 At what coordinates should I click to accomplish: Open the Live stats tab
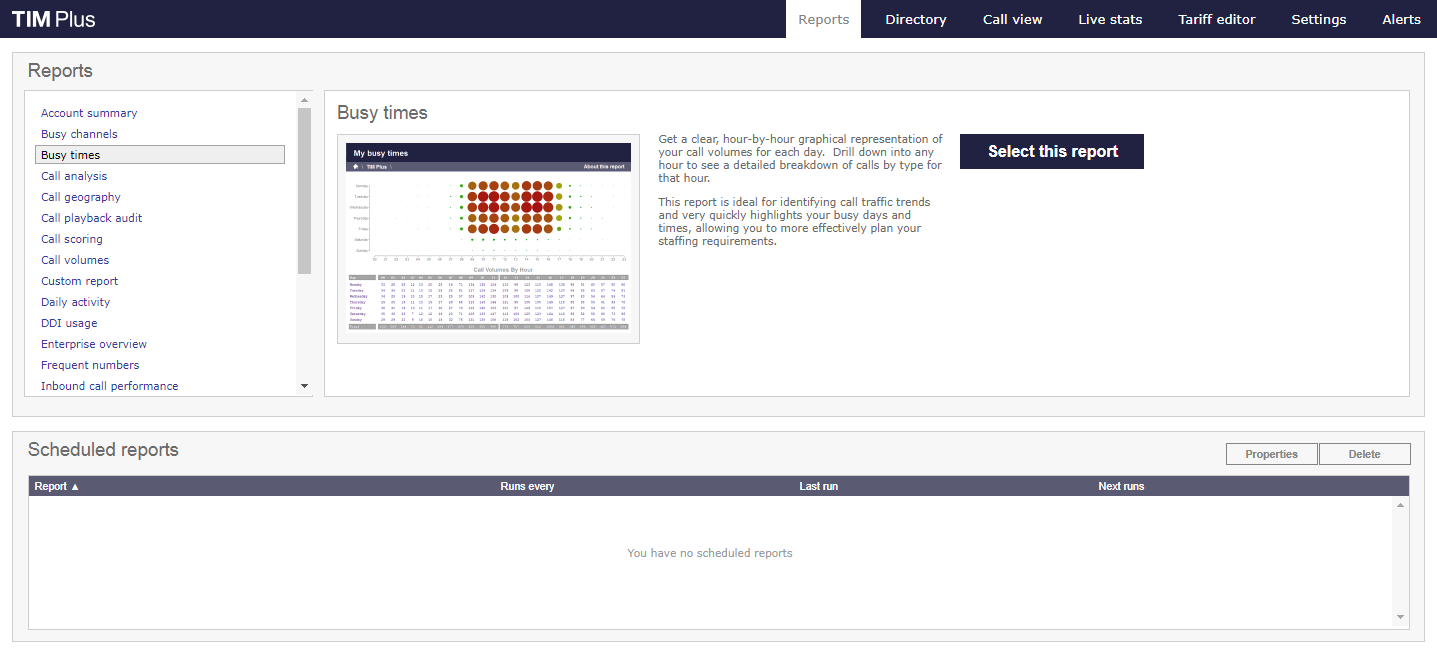1110,19
